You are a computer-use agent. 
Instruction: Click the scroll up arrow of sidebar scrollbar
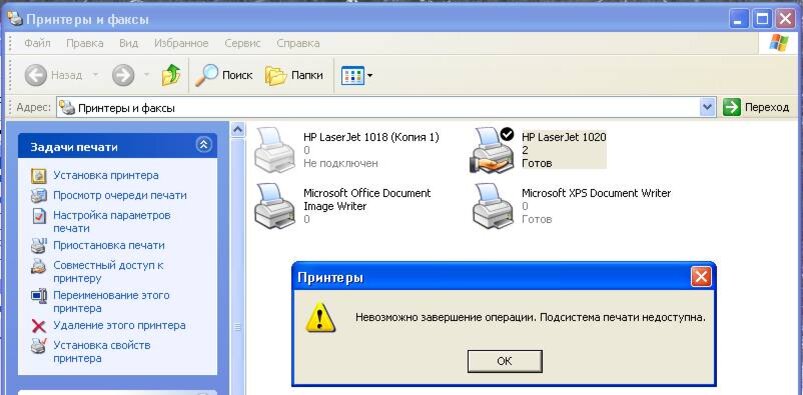click(x=238, y=129)
